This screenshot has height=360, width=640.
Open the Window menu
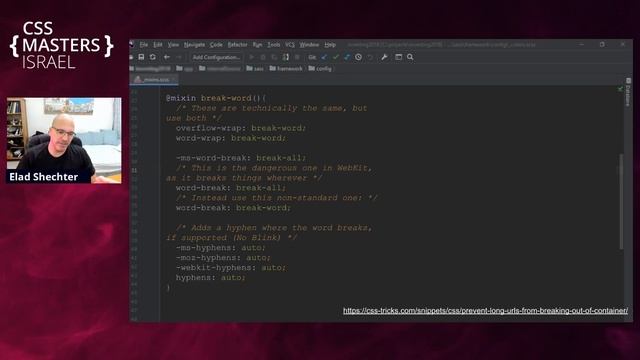pyautogui.click(x=309, y=44)
